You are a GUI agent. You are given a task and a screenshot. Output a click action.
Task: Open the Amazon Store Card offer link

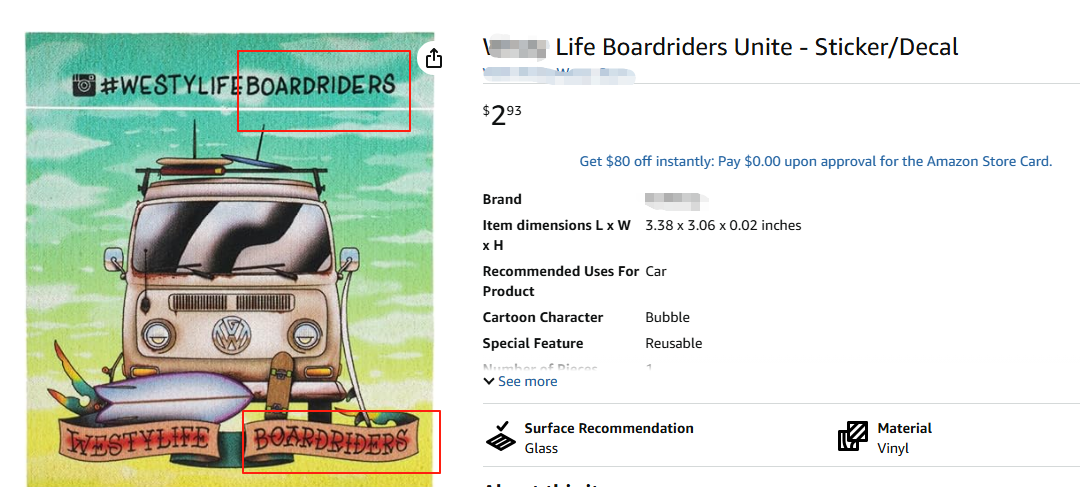tap(815, 161)
